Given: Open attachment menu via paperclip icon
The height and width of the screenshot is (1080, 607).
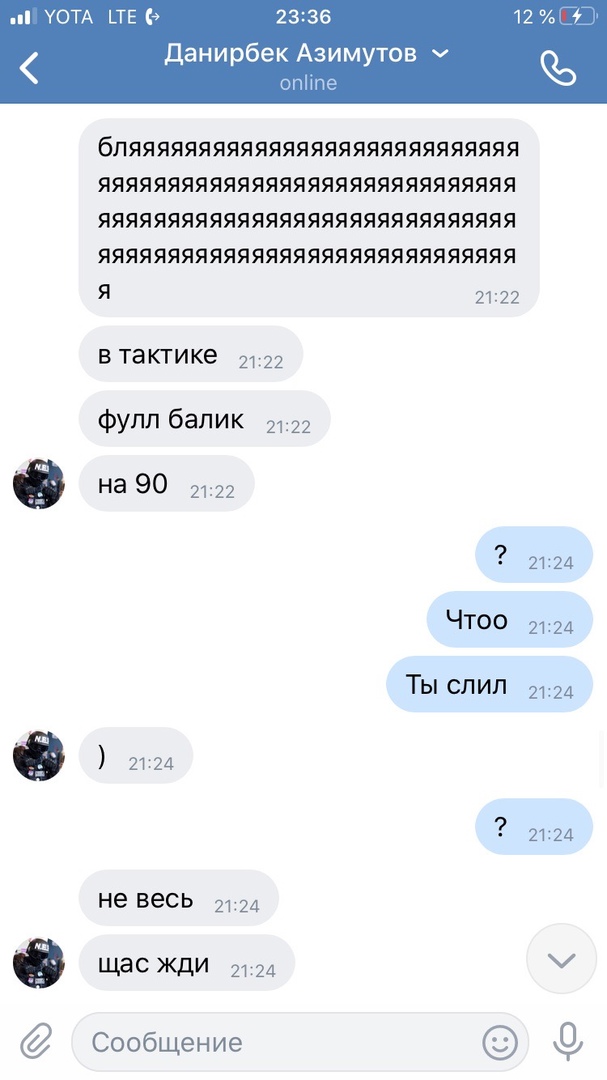Looking at the screenshot, I should point(36,1041).
